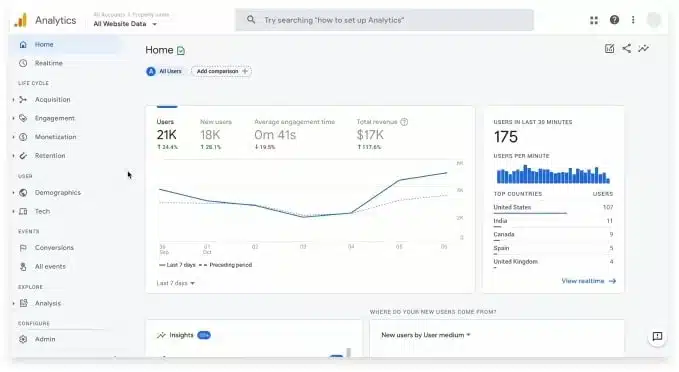Open the Last 7 days date range dropdown
This screenshot has width=679, height=372.
[175, 283]
